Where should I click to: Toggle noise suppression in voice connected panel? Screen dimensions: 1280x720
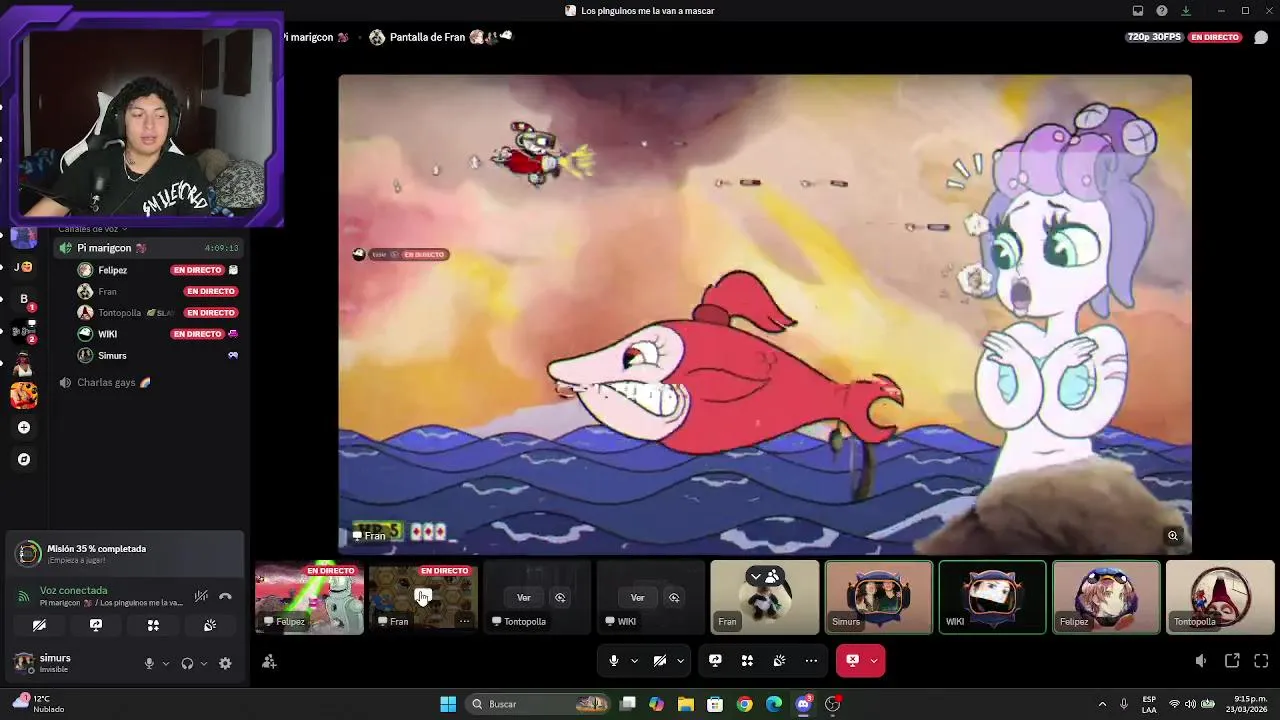pos(201,596)
